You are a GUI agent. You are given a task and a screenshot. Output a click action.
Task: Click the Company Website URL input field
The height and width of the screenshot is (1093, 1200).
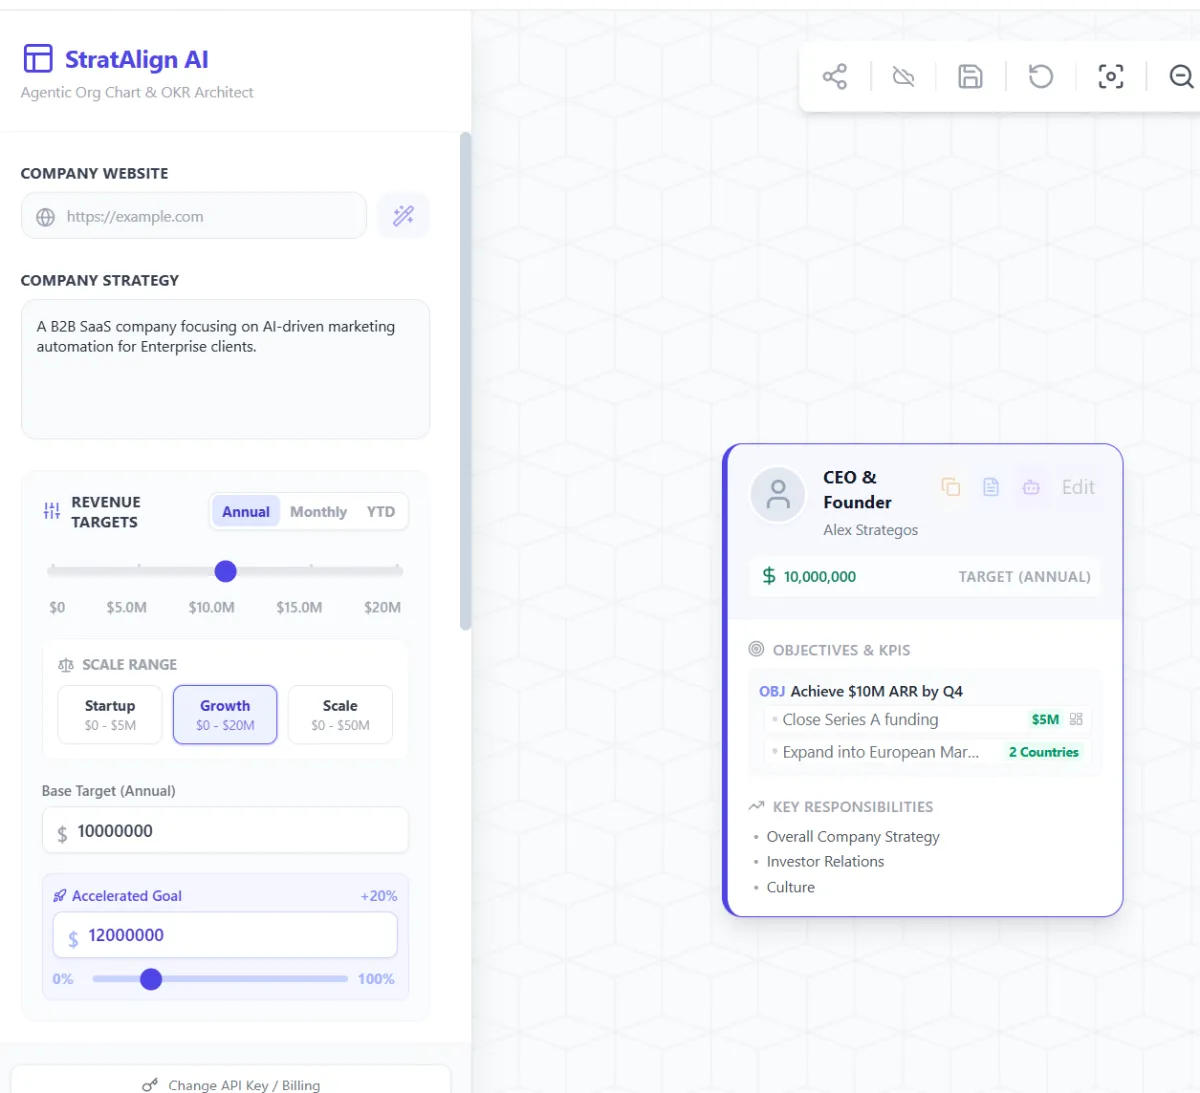point(194,216)
